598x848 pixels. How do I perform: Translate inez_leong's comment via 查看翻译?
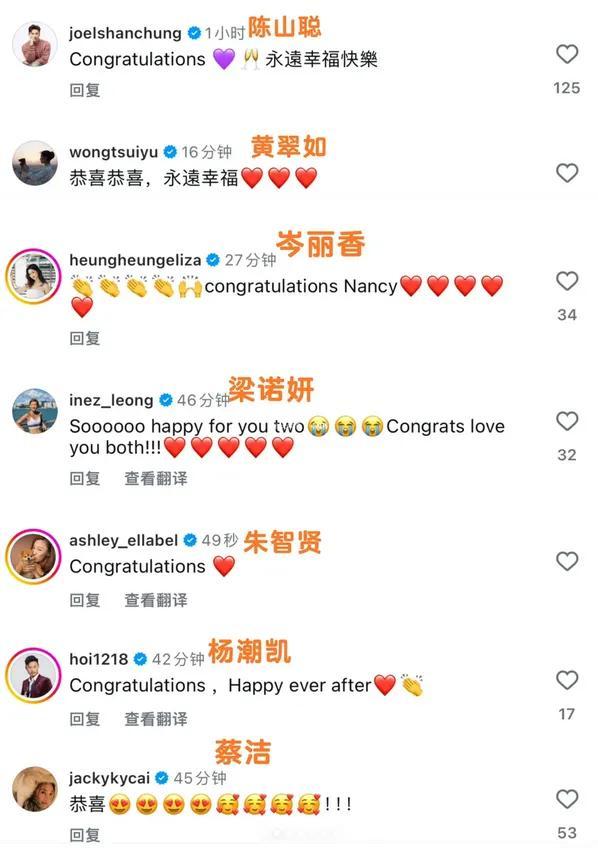click(x=156, y=478)
